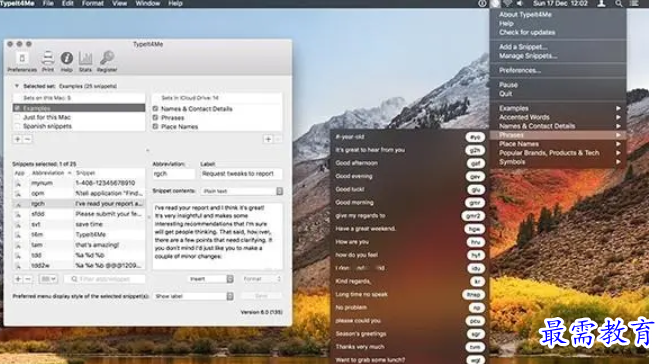Click the kr badge next to Kind regards
The height and width of the screenshot is (364, 663).
click(477, 282)
